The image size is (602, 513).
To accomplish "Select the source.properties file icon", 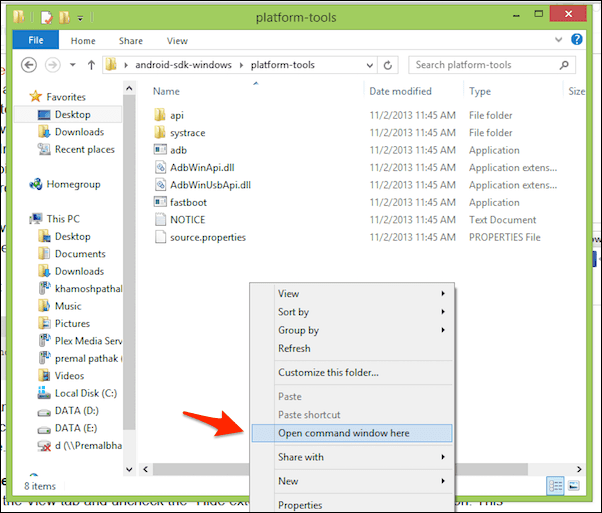I will (x=160, y=237).
